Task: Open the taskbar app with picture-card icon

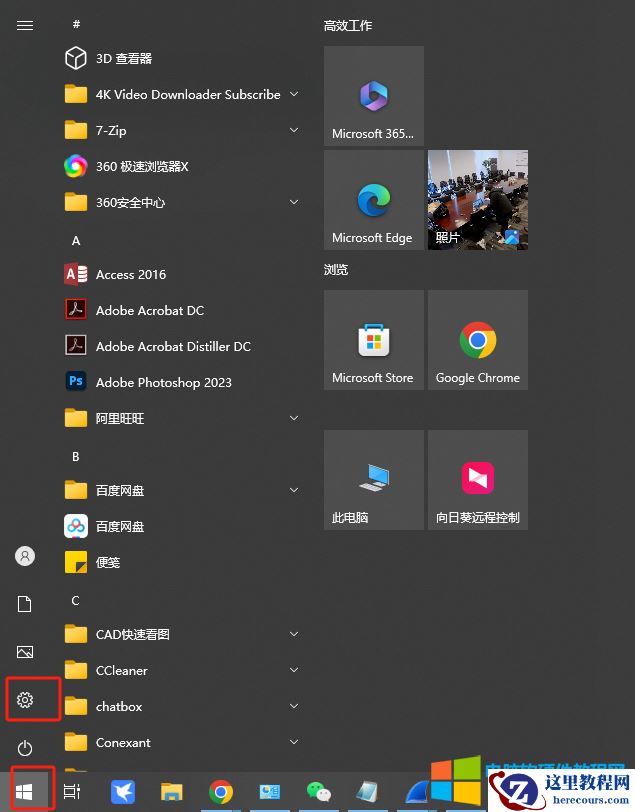Action: [x=269, y=792]
